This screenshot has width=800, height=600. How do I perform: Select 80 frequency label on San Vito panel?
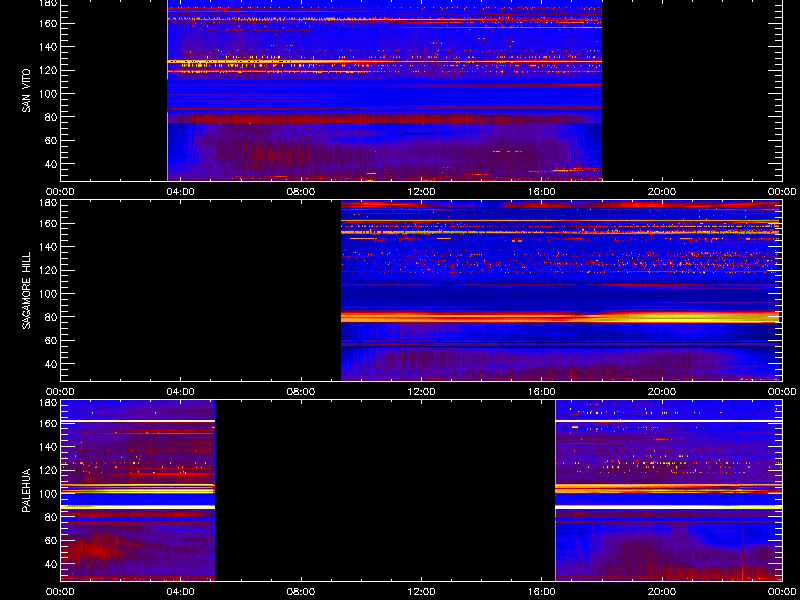[x=52, y=117]
